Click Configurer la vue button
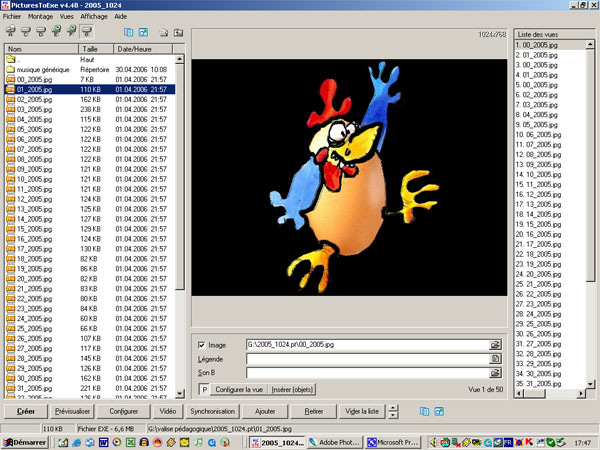The width and height of the screenshot is (600, 450). pos(239,390)
